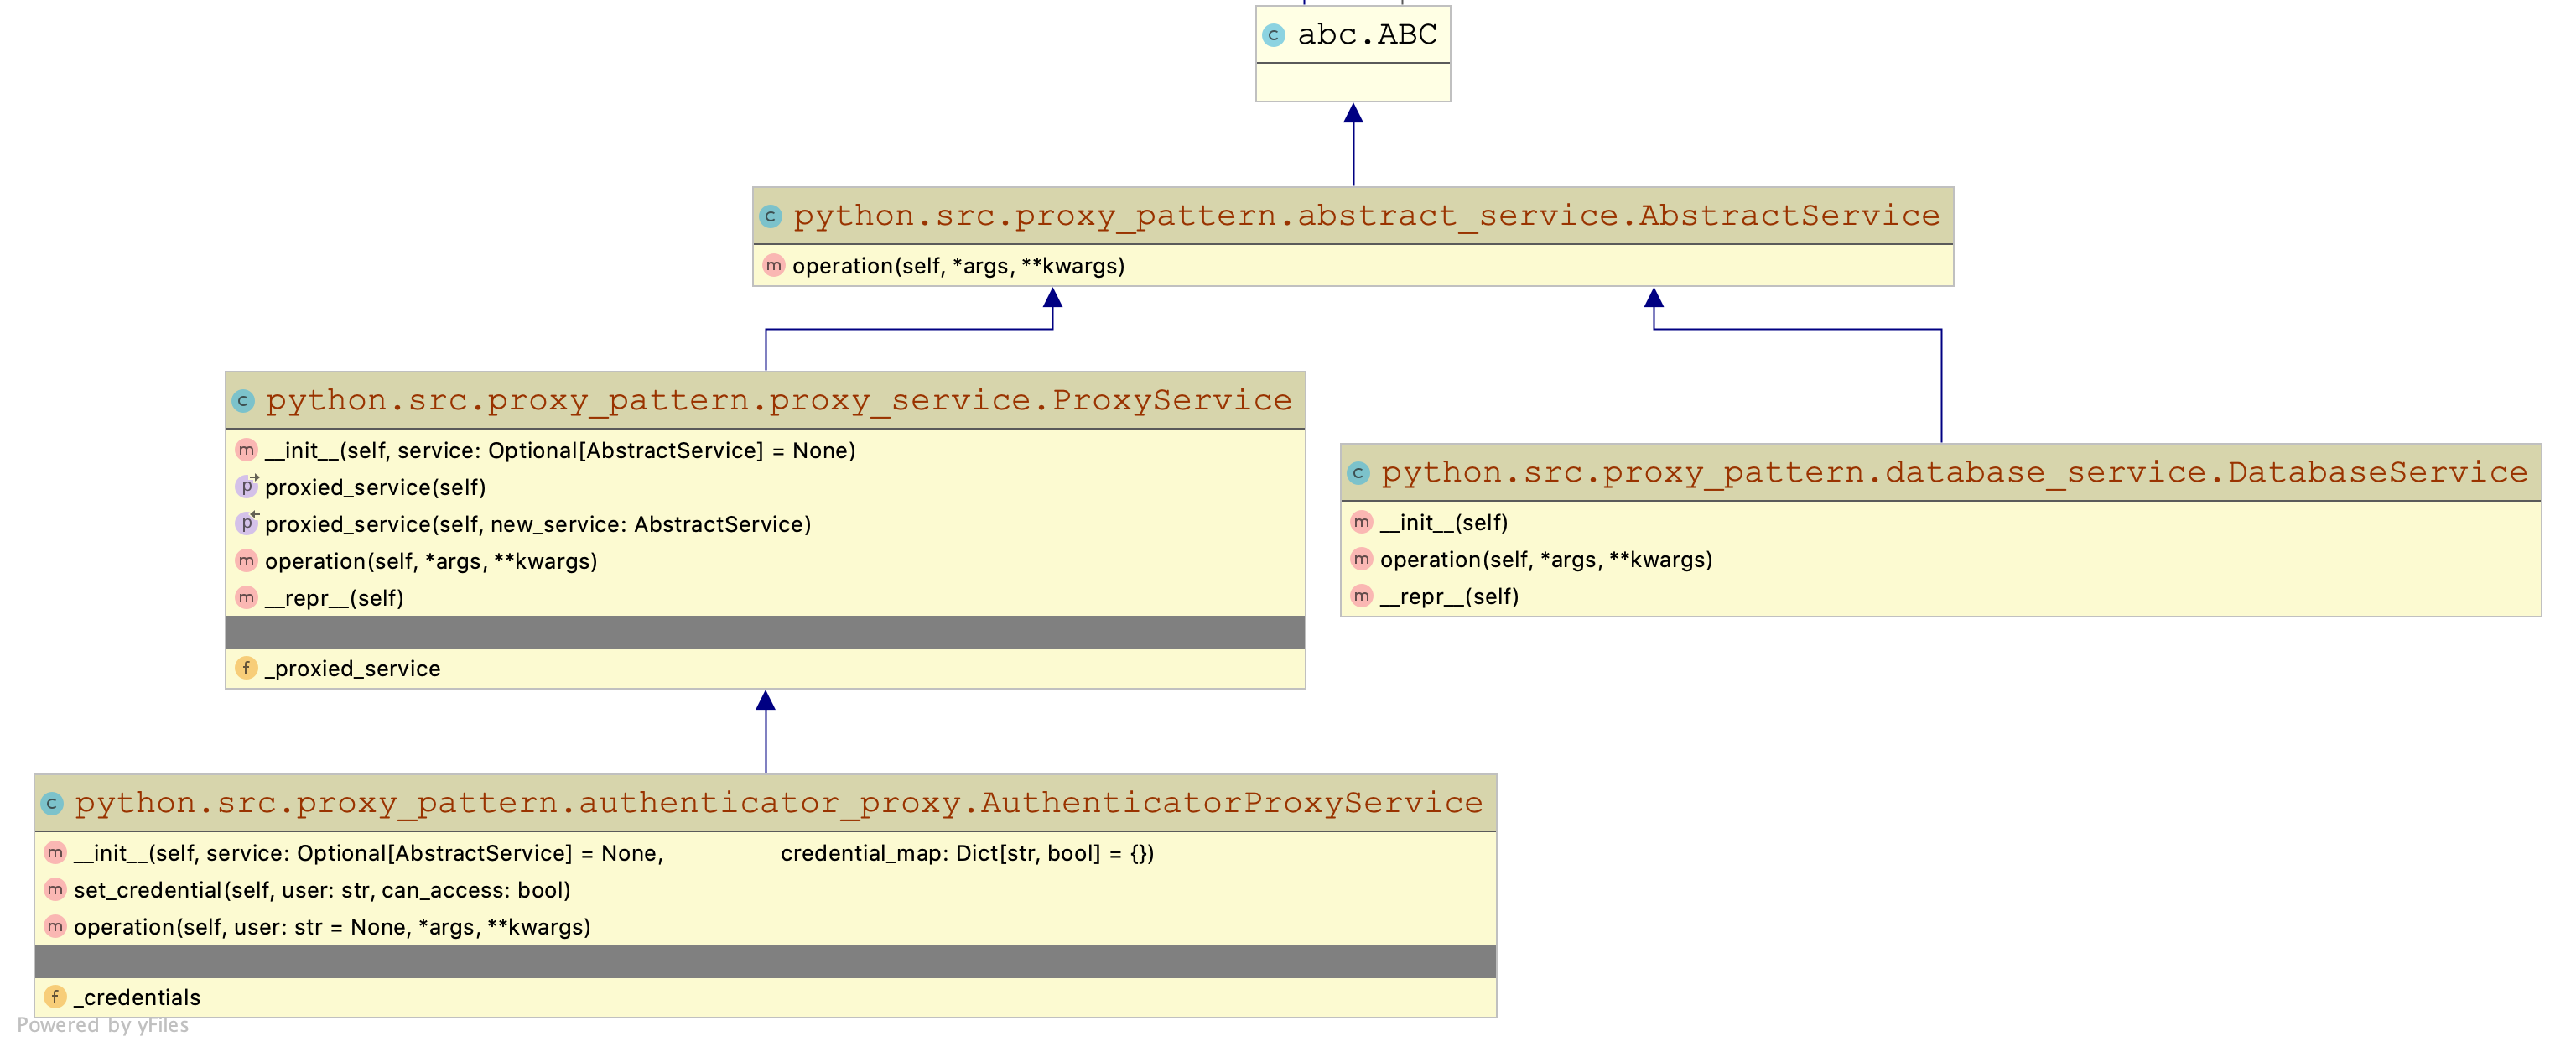Click the DatabaseService __repr__ method entry

click(x=1448, y=597)
